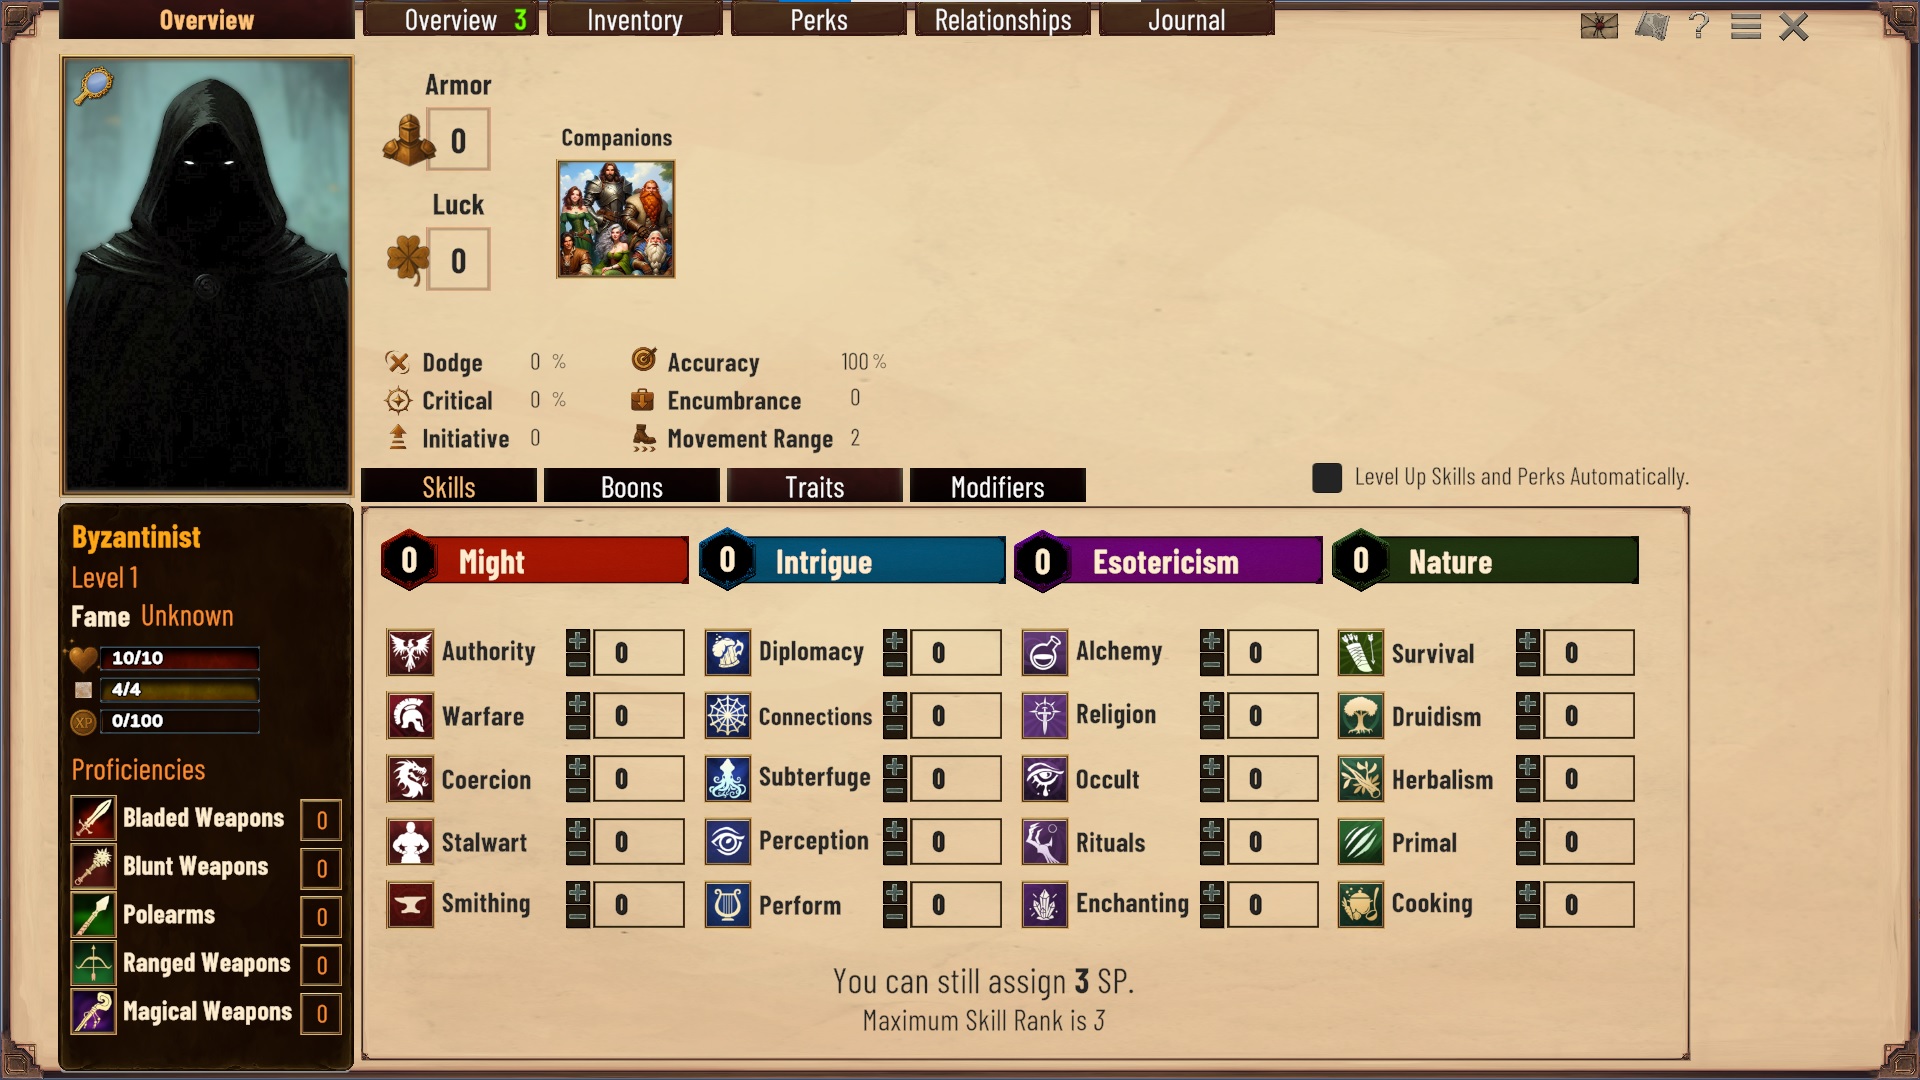
Task: Click the red health bar
Action: [180, 658]
